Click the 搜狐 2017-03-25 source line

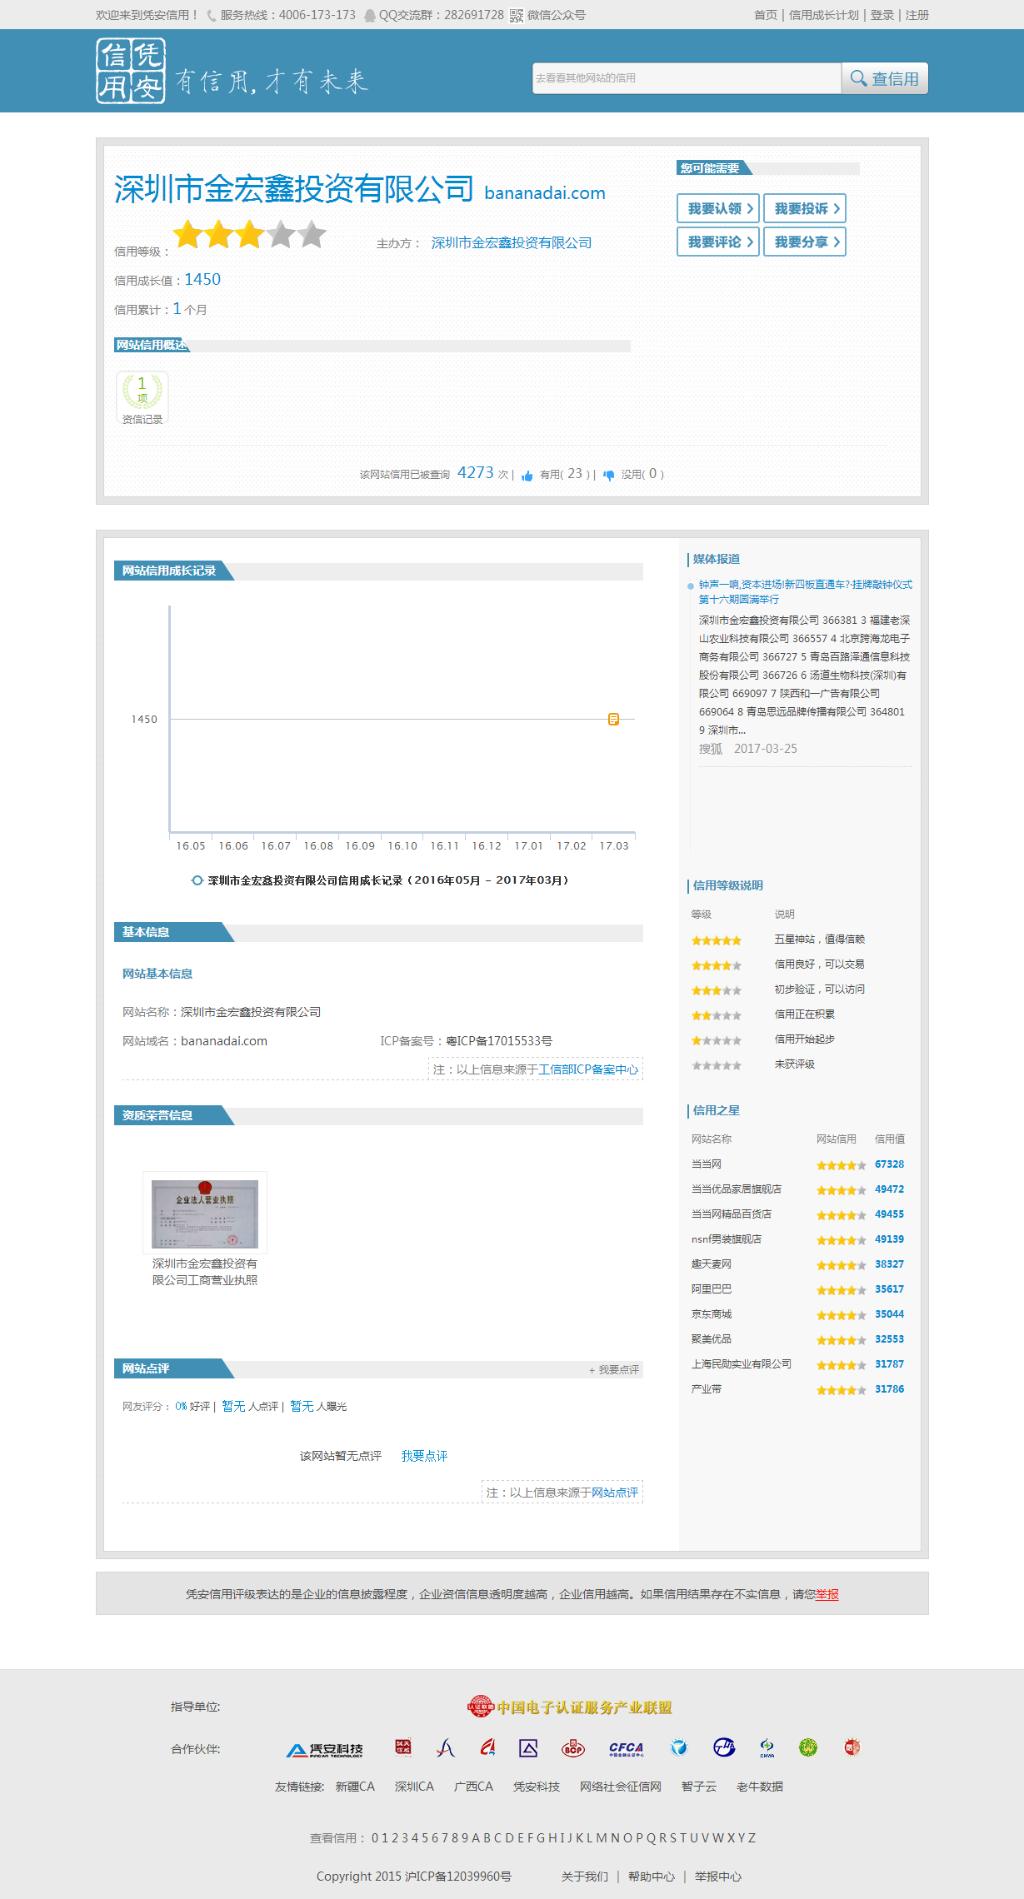(x=748, y=749)
